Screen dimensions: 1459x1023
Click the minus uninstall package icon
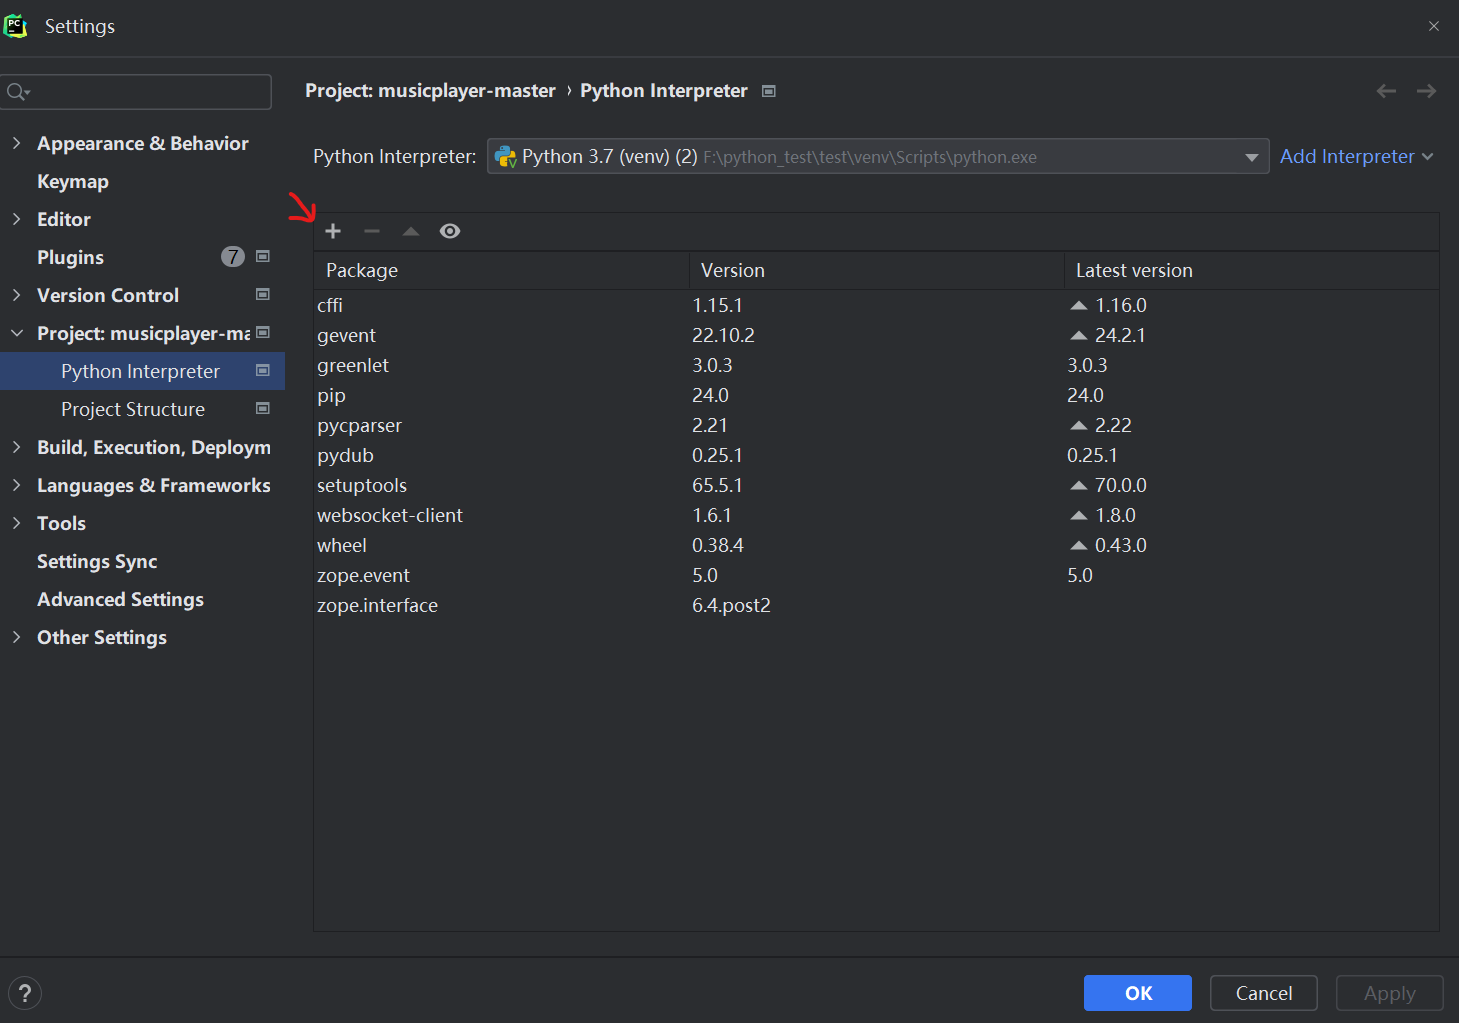372,231
